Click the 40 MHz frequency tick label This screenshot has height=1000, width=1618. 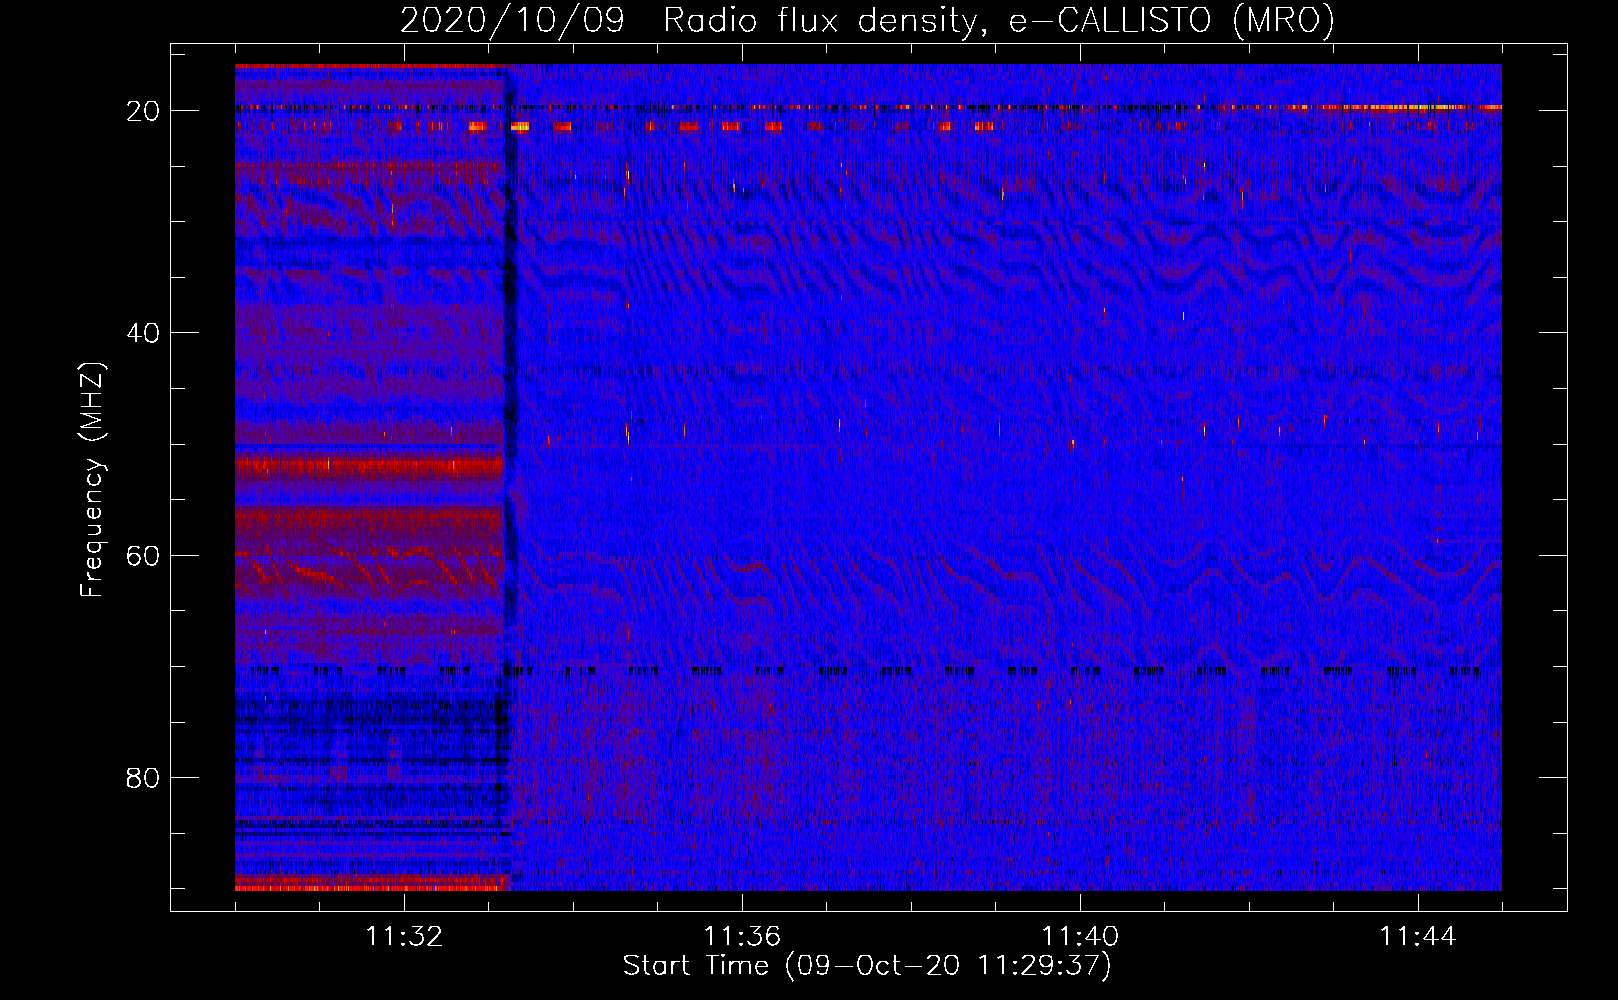click(x=143, y=333)
